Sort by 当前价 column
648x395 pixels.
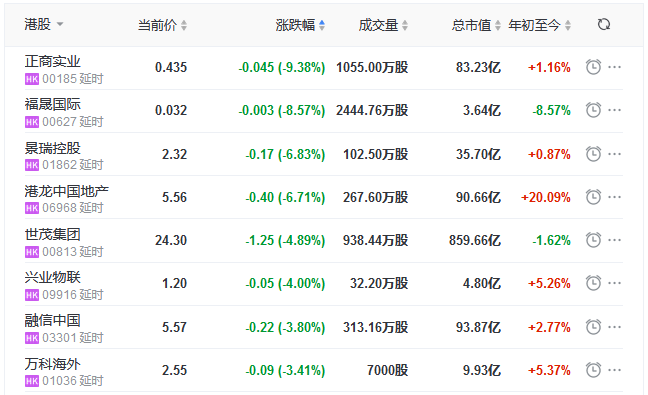click(162, 25)
